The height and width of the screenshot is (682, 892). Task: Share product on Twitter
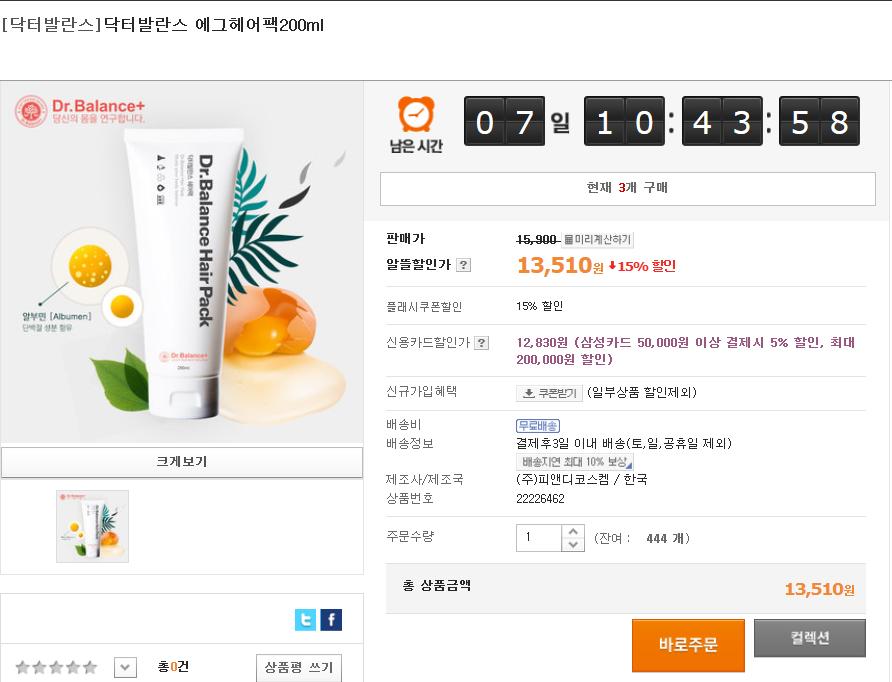(x=306, y=620)
